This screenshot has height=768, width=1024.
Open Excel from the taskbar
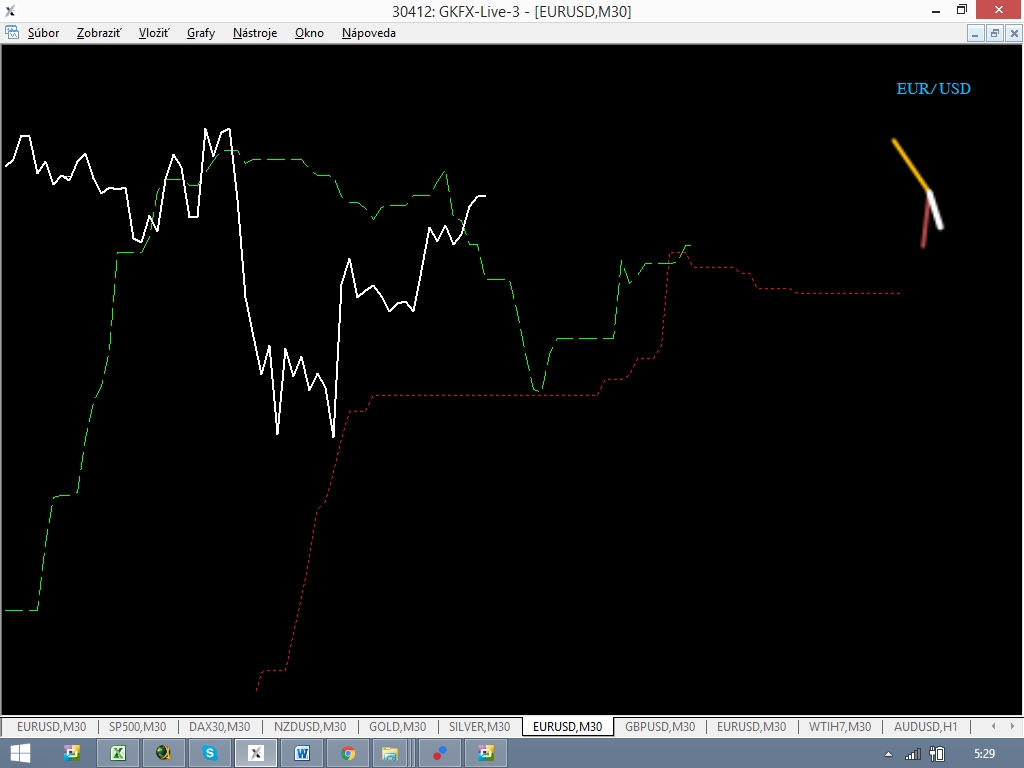(118, 753)
